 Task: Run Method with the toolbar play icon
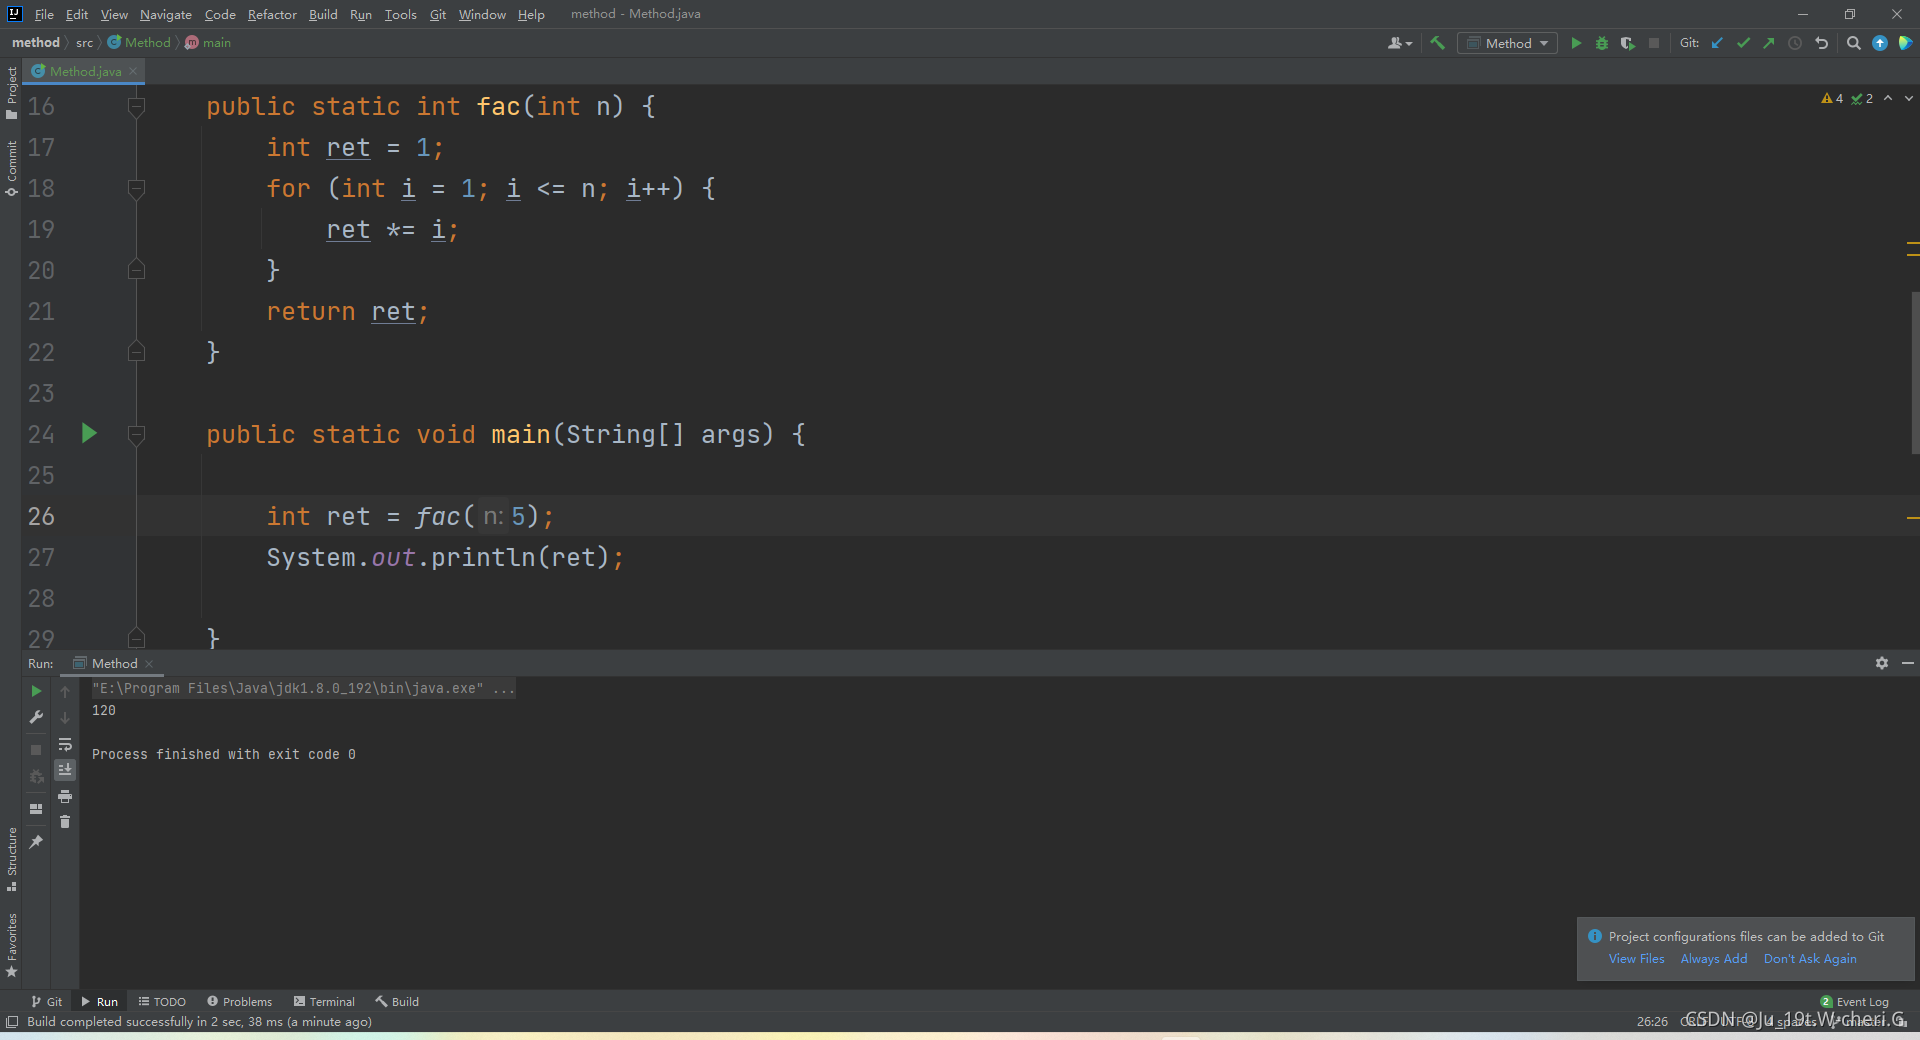click(1576, 43)
